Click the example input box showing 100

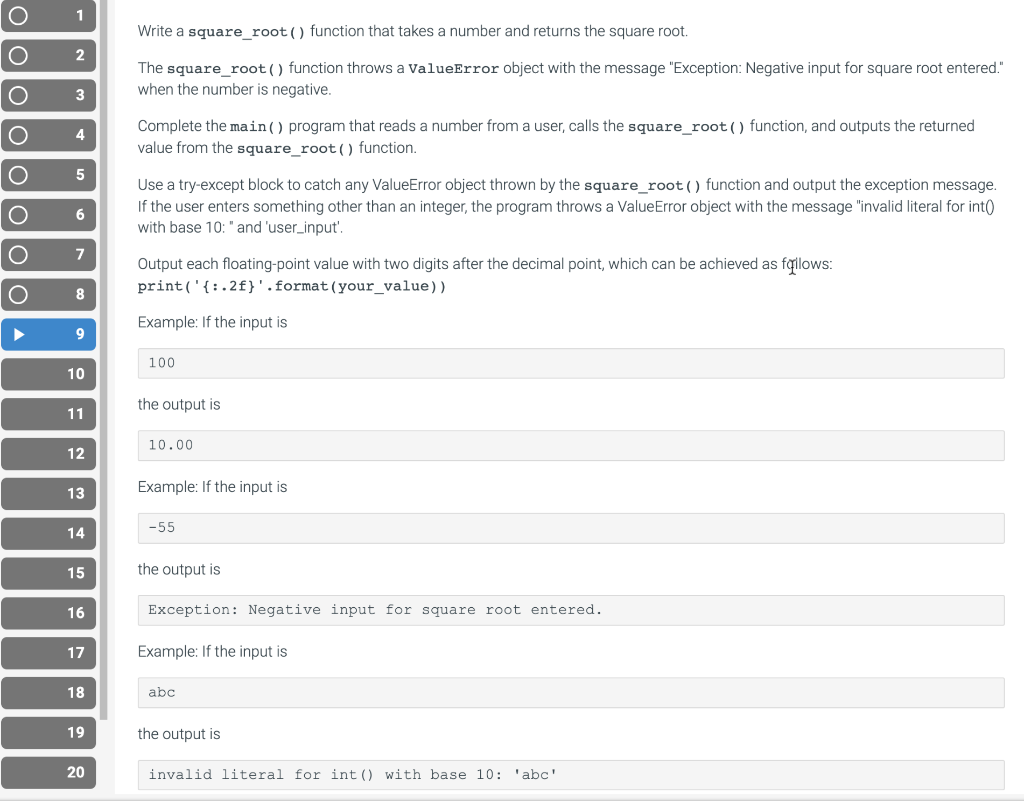(x=571, y=362)
